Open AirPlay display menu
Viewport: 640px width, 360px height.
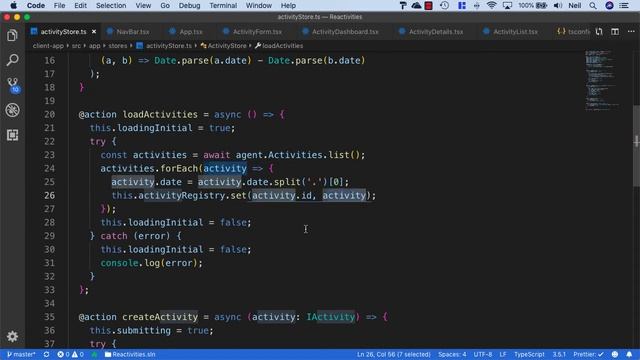point(507,5)
